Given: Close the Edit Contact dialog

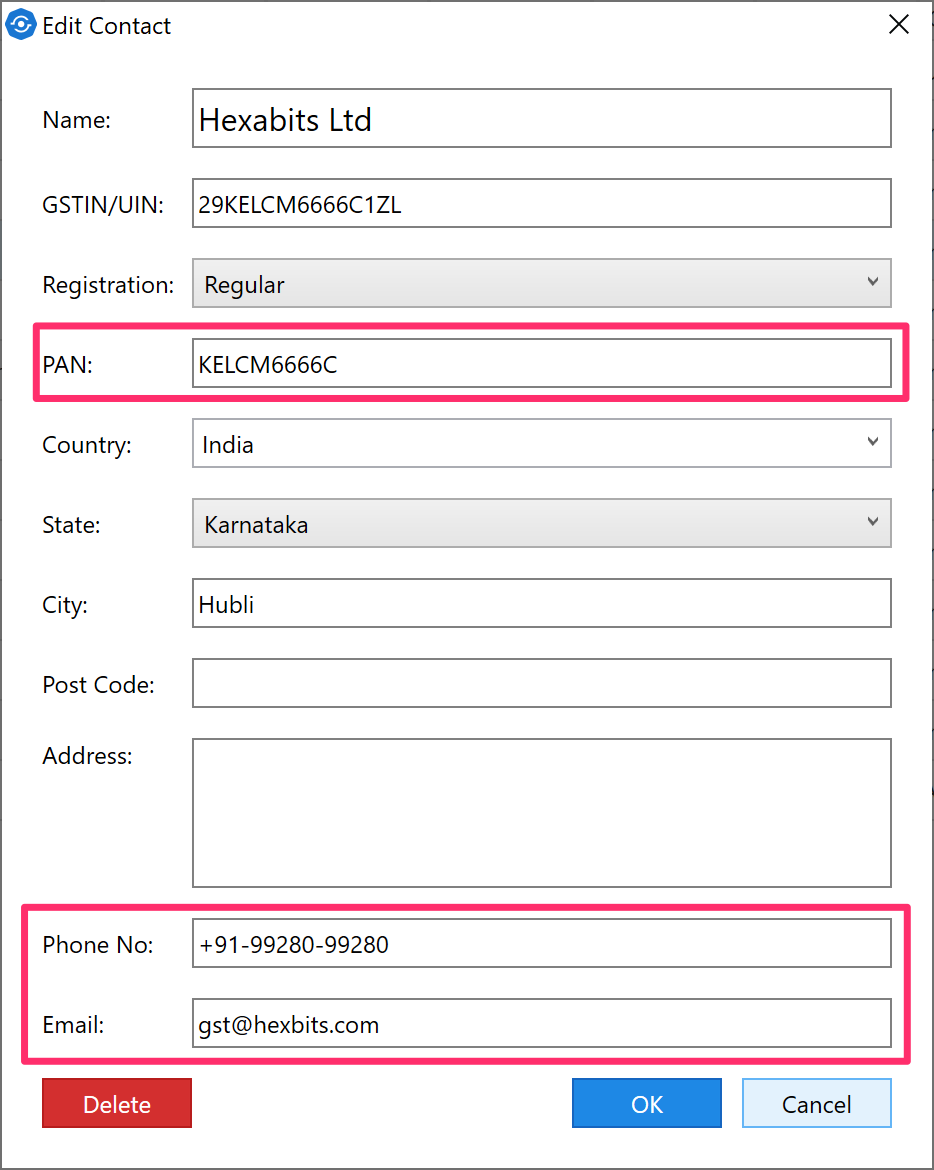Looking at the screenshot, I should click(x=899, y=25).
